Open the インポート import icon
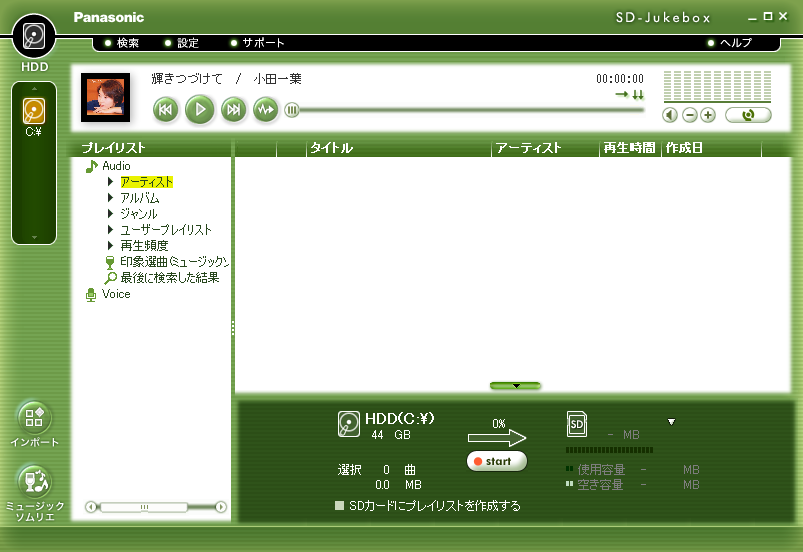Viewport: 803px width, 552px height. click(34, 417)
